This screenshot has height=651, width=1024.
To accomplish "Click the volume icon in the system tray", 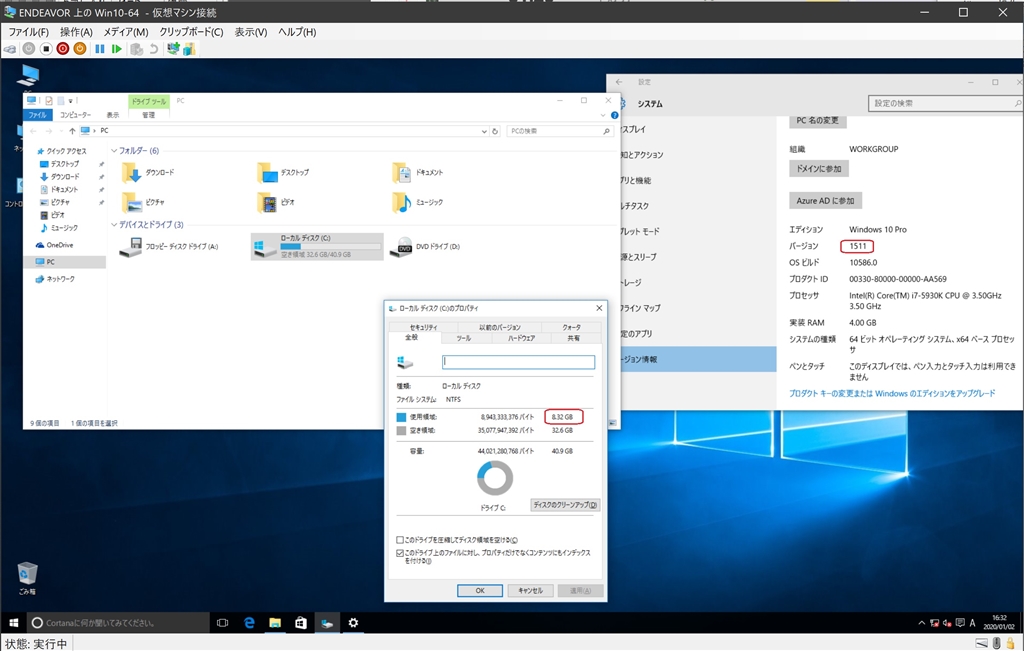I will pos(947,623).
